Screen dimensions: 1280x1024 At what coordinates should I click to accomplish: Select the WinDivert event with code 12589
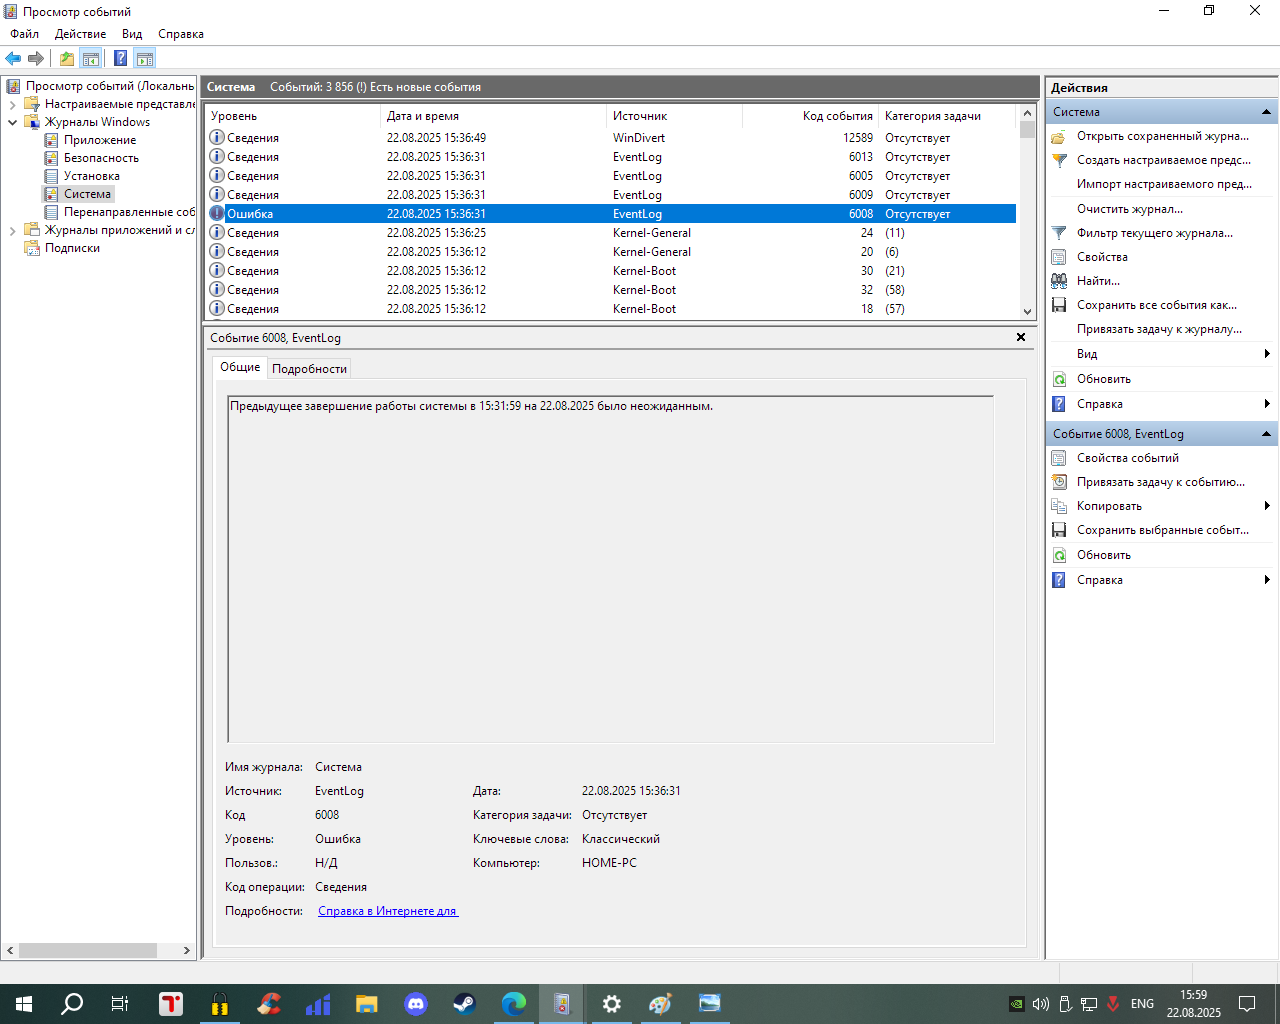[x=612, y=138]
